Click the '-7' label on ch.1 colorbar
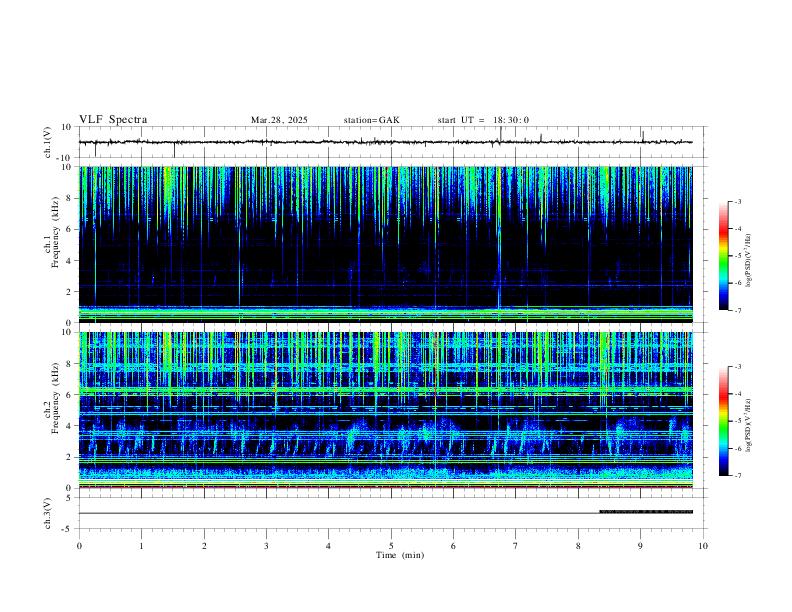Image resolution: width=792 pixels, height=612 pixels. pos(737,310)
